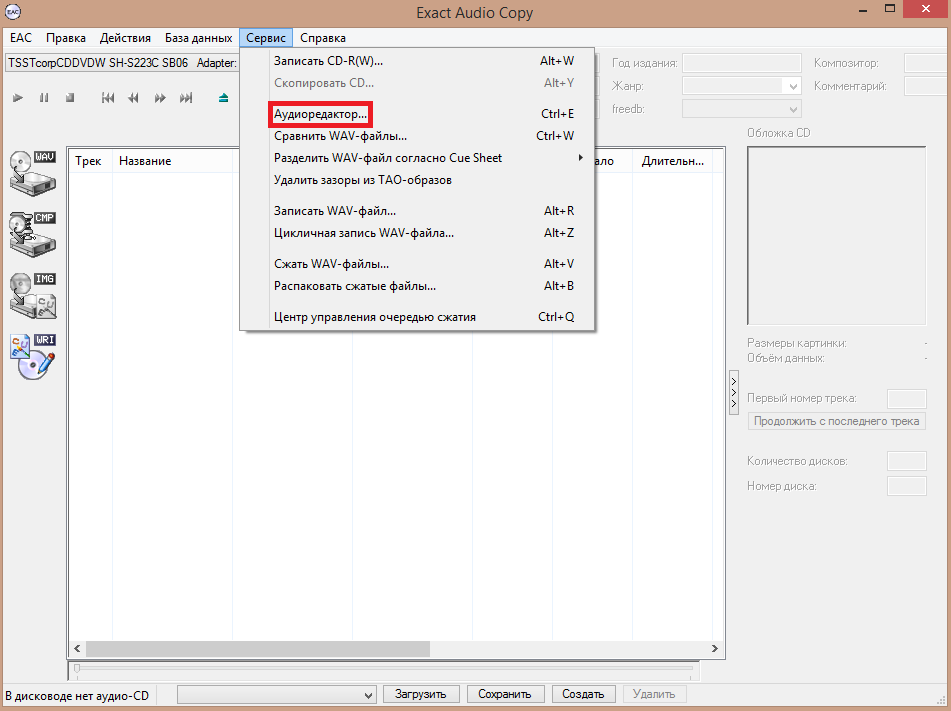Click the Загрузить button
This screenshot has height=711, width=951.
pos(421,694)
